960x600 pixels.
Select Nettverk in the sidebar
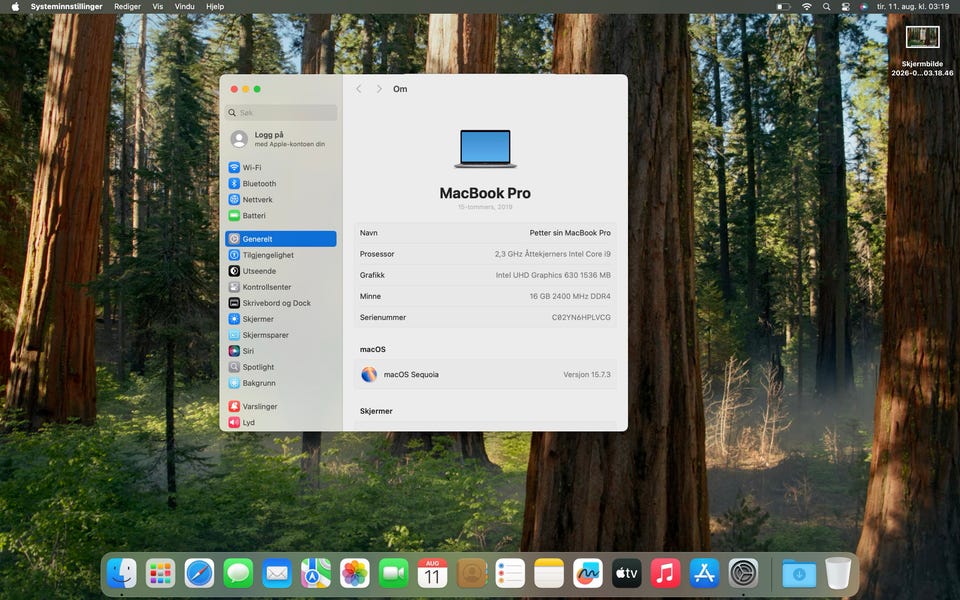tap(280, 199)
